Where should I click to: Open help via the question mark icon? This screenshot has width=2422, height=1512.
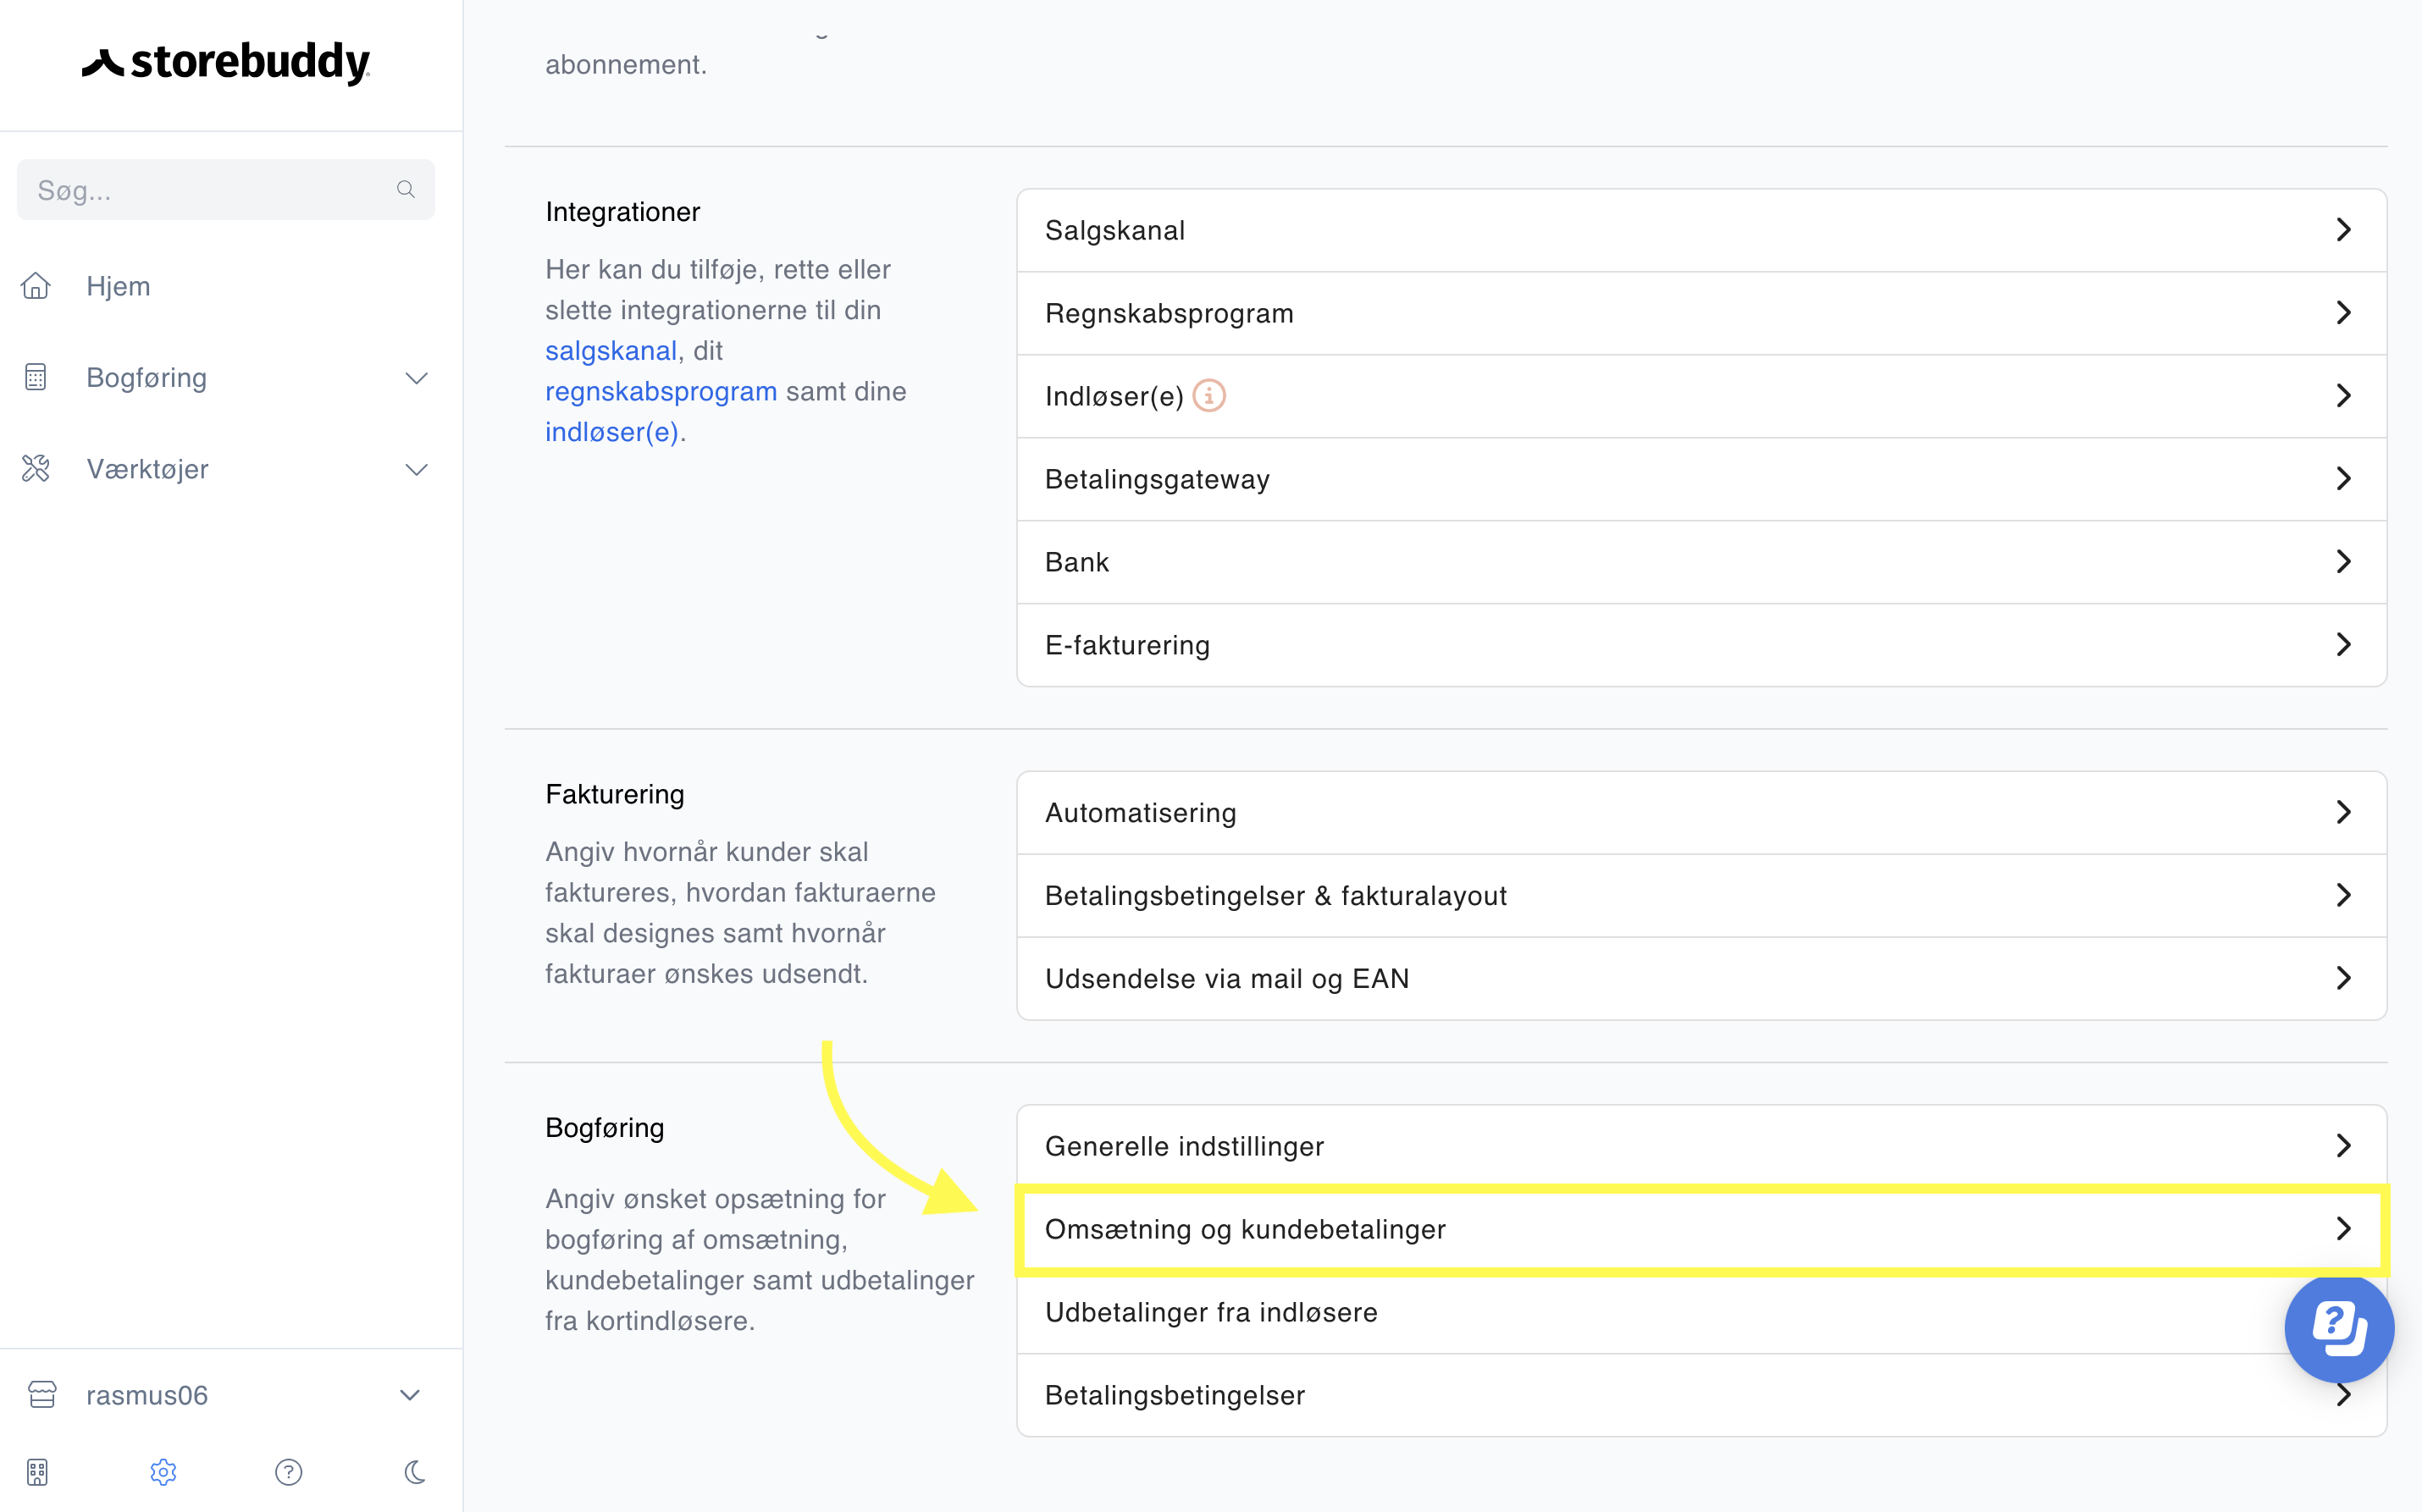[x=289, y=1472]
